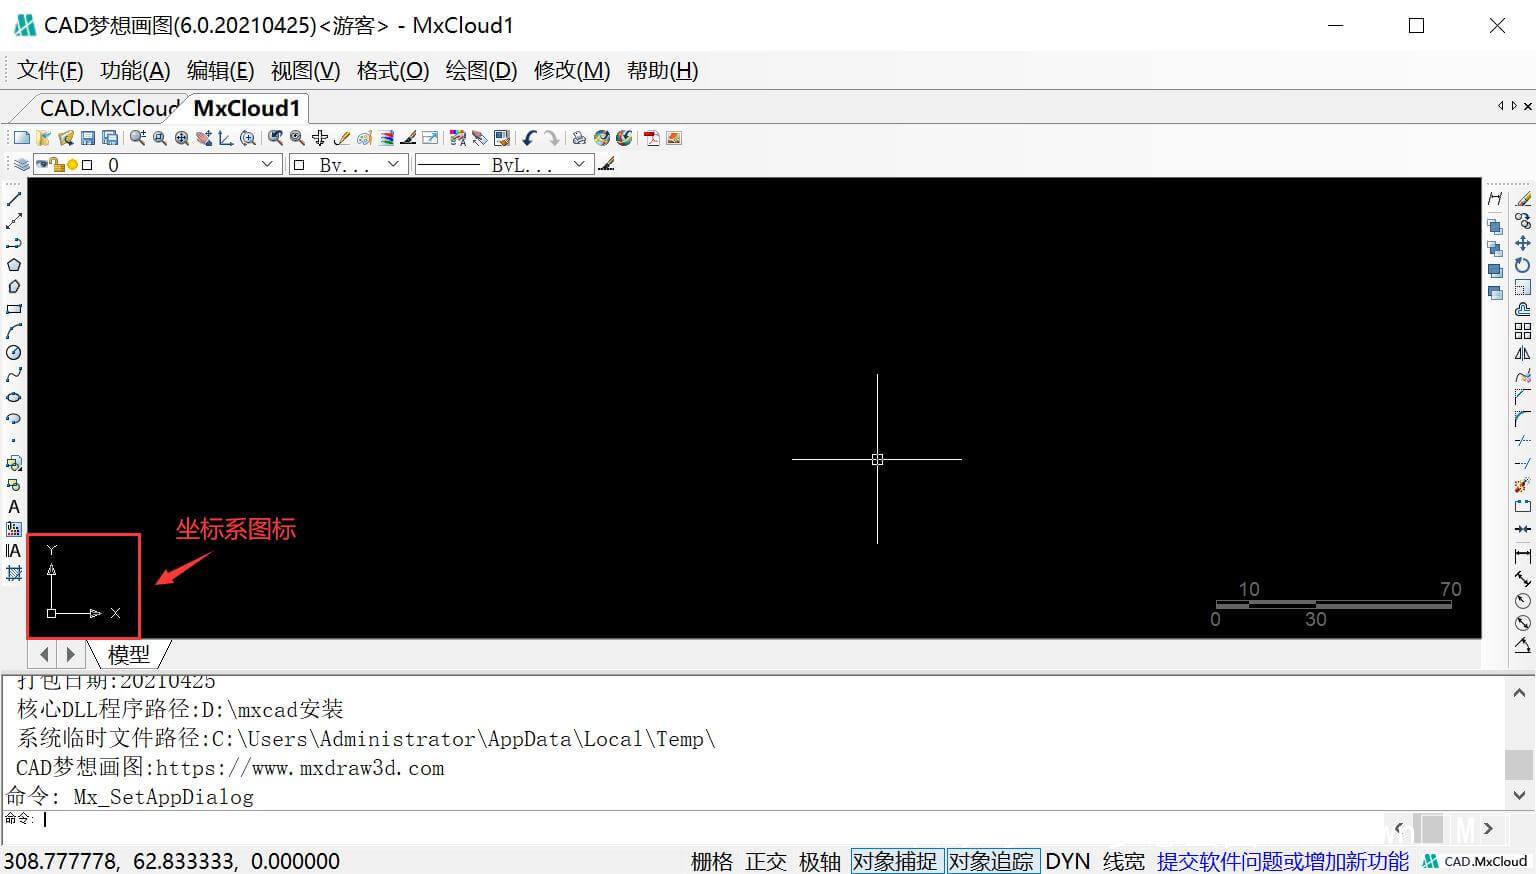Open the color 'Bv...' dropdown
This screenshot has width=1536, height=874.
393,165
